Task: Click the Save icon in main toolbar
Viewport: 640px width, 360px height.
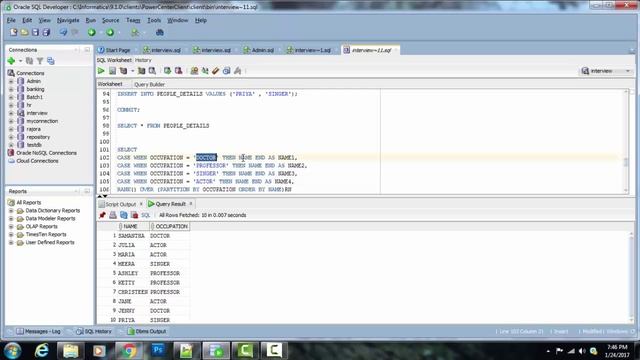Action: [36, 32]
